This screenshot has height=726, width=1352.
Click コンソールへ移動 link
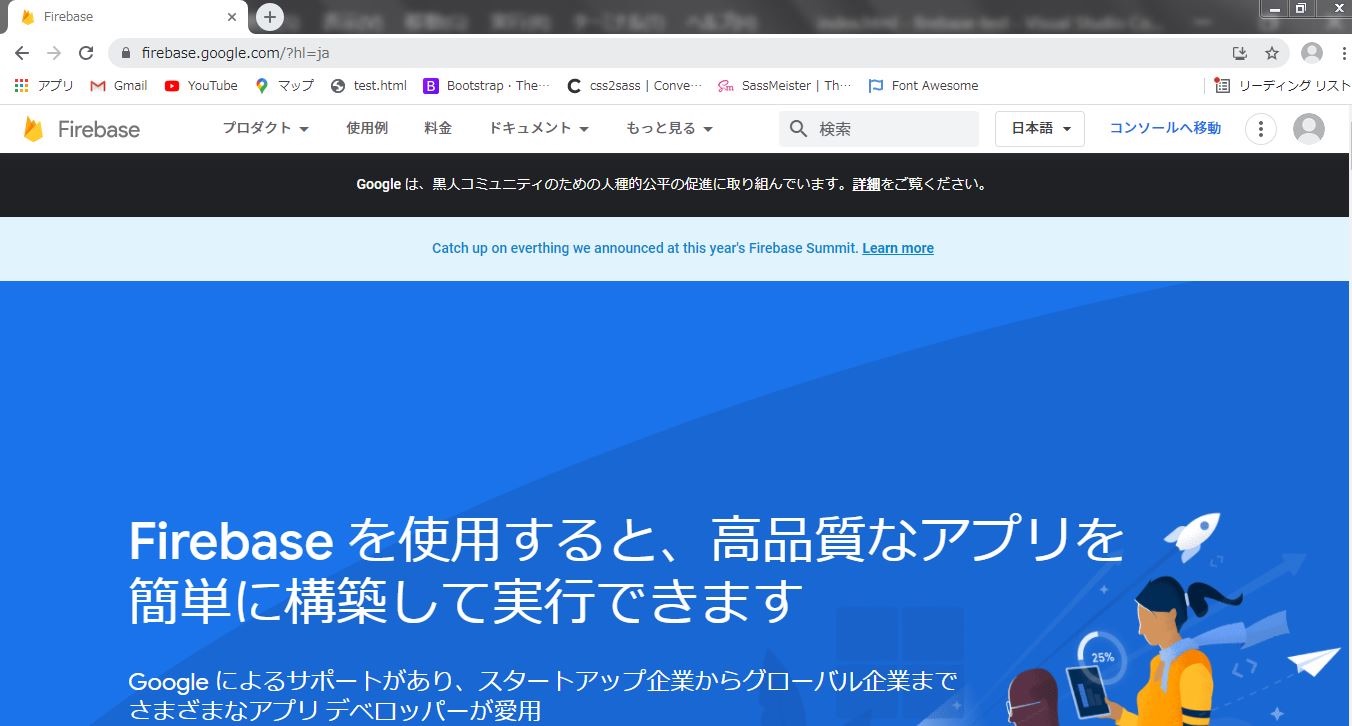coord(1165,128)
